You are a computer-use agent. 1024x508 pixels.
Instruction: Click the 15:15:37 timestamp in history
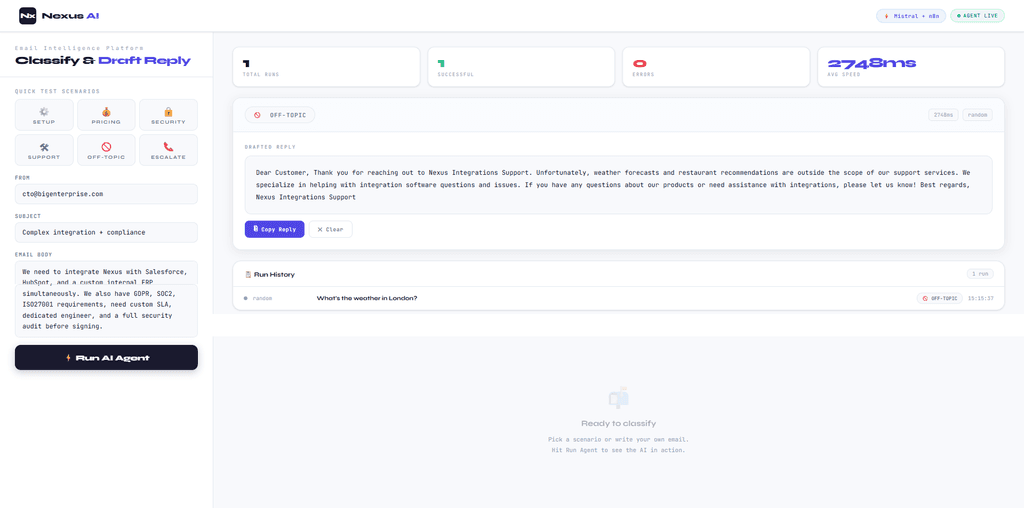[x=981, y=298]
